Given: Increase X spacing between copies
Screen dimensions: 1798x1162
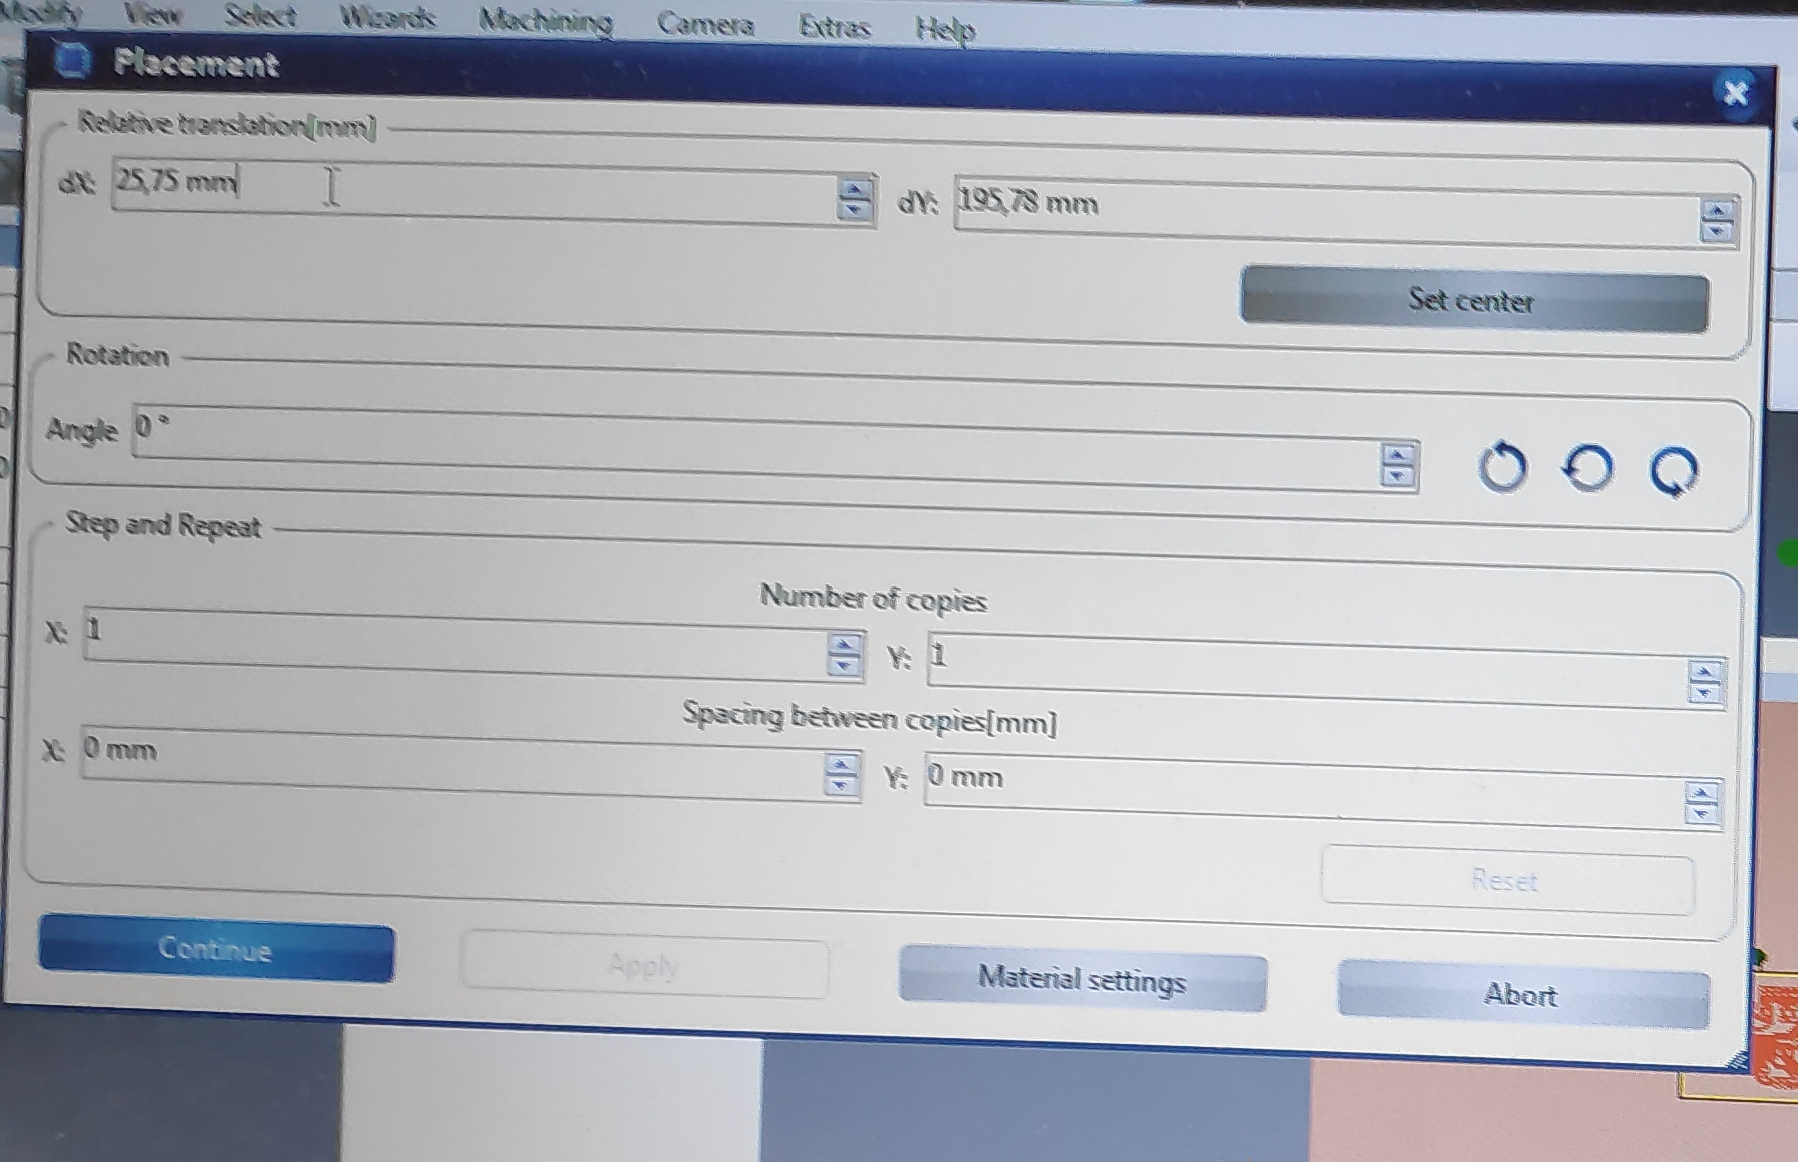Looking at the screenshot, I should pyautogui.click(x=841, y=765).
